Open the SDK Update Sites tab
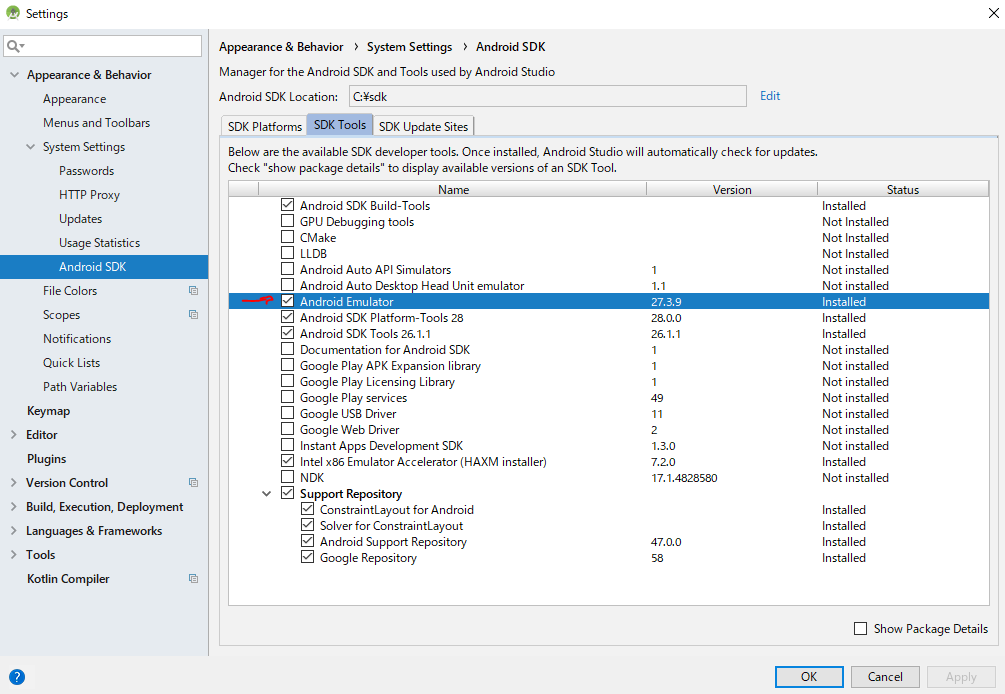The width and height of the screenshot is (1005, 694). [x=423, y=126]
